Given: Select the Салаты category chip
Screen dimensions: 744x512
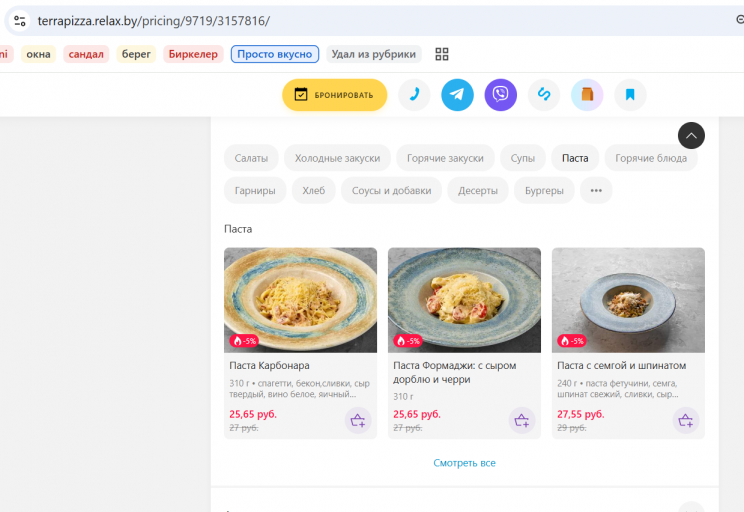Looking at the screenshot, I should click(251, 158).
